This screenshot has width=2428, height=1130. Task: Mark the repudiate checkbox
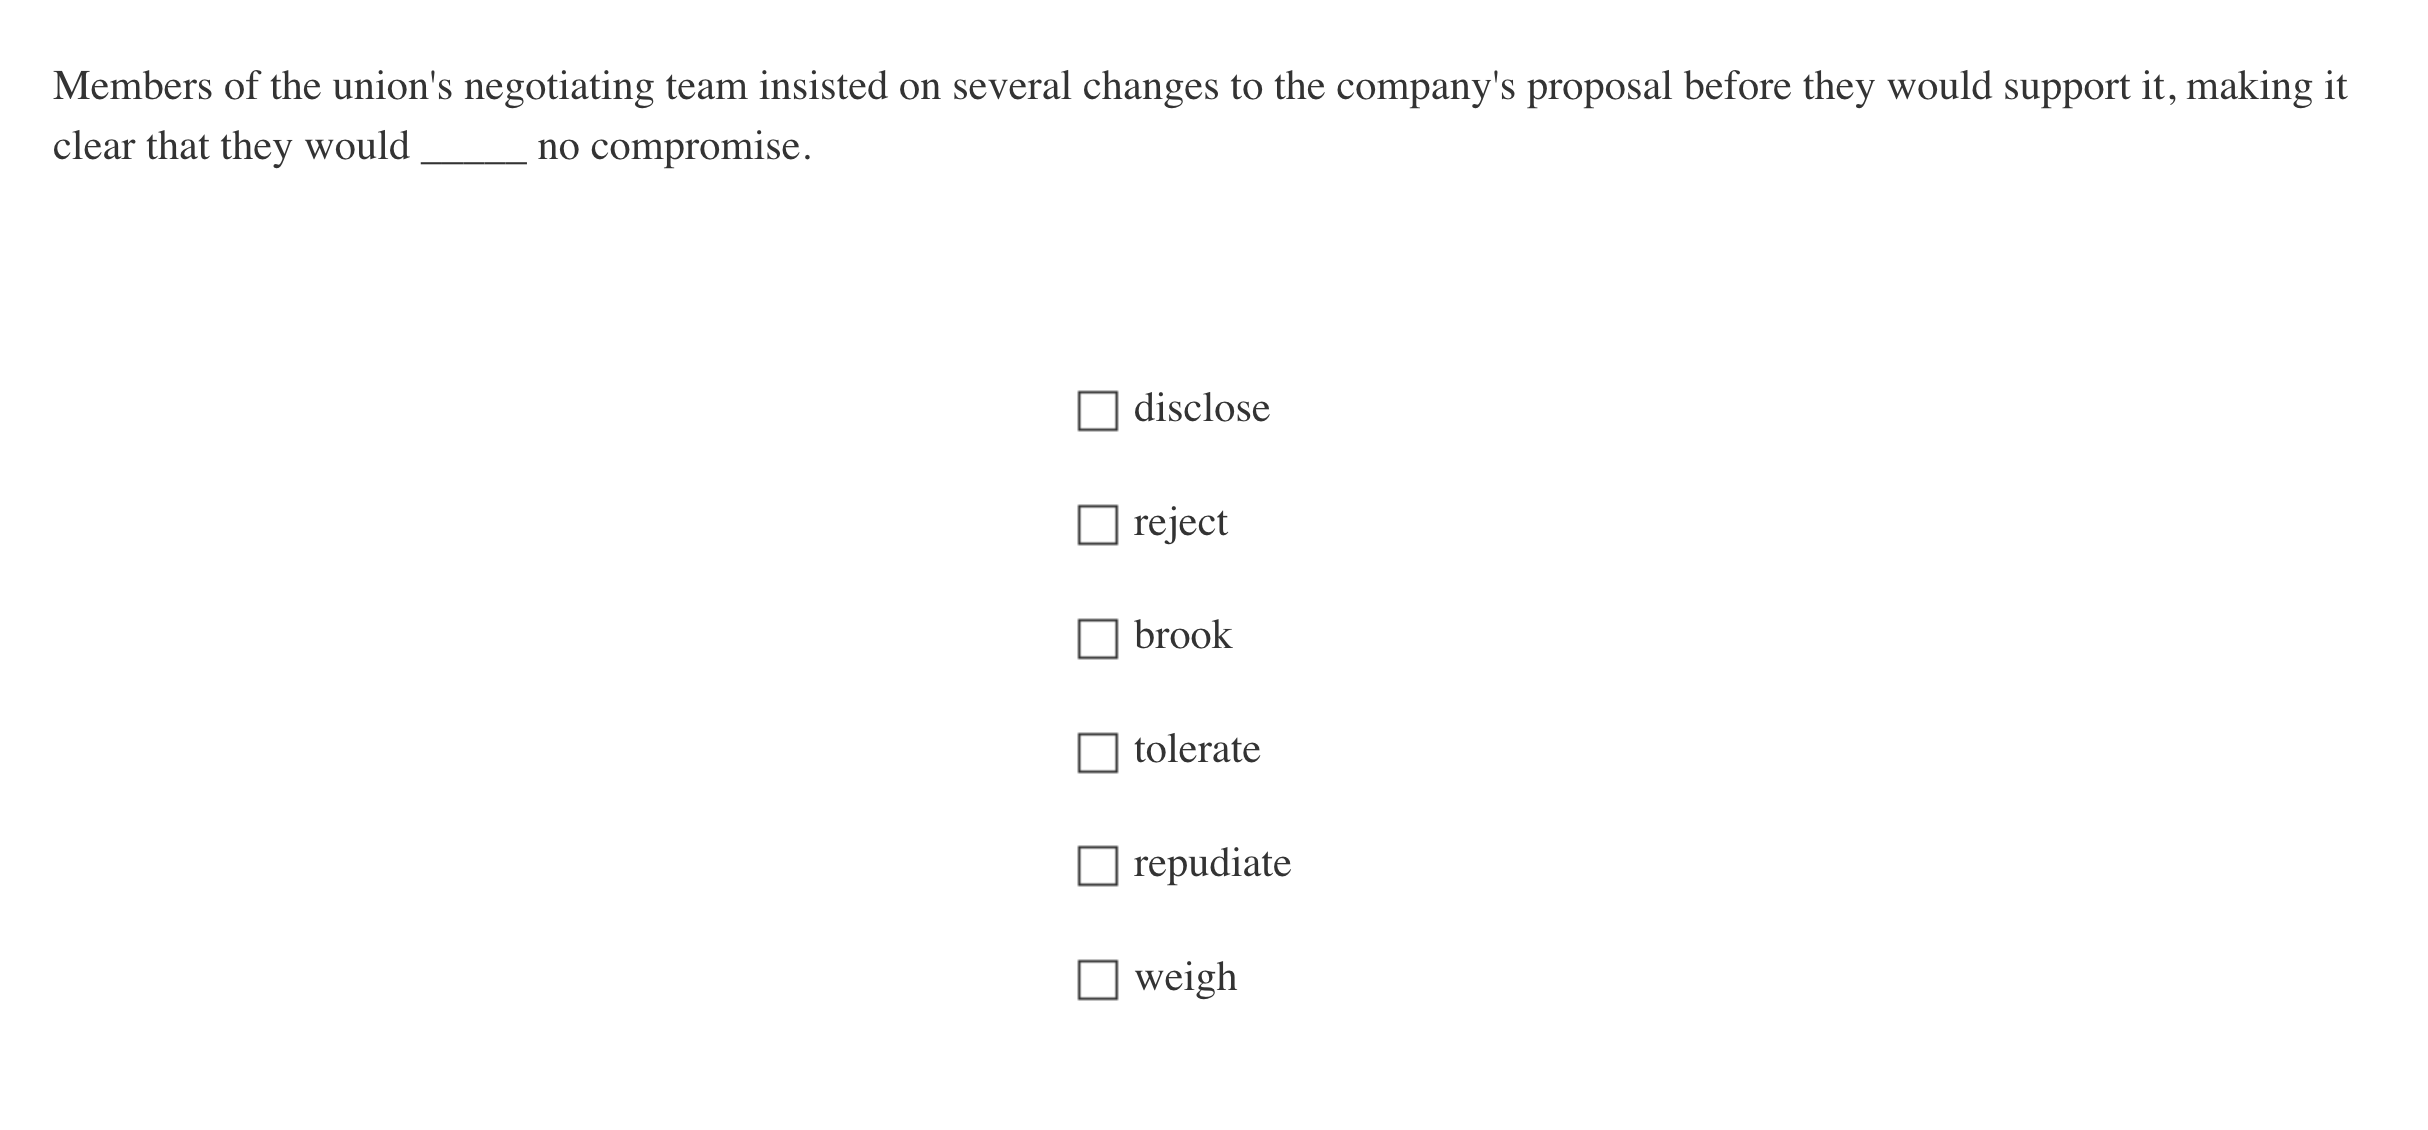click(x=1097, y=866)
